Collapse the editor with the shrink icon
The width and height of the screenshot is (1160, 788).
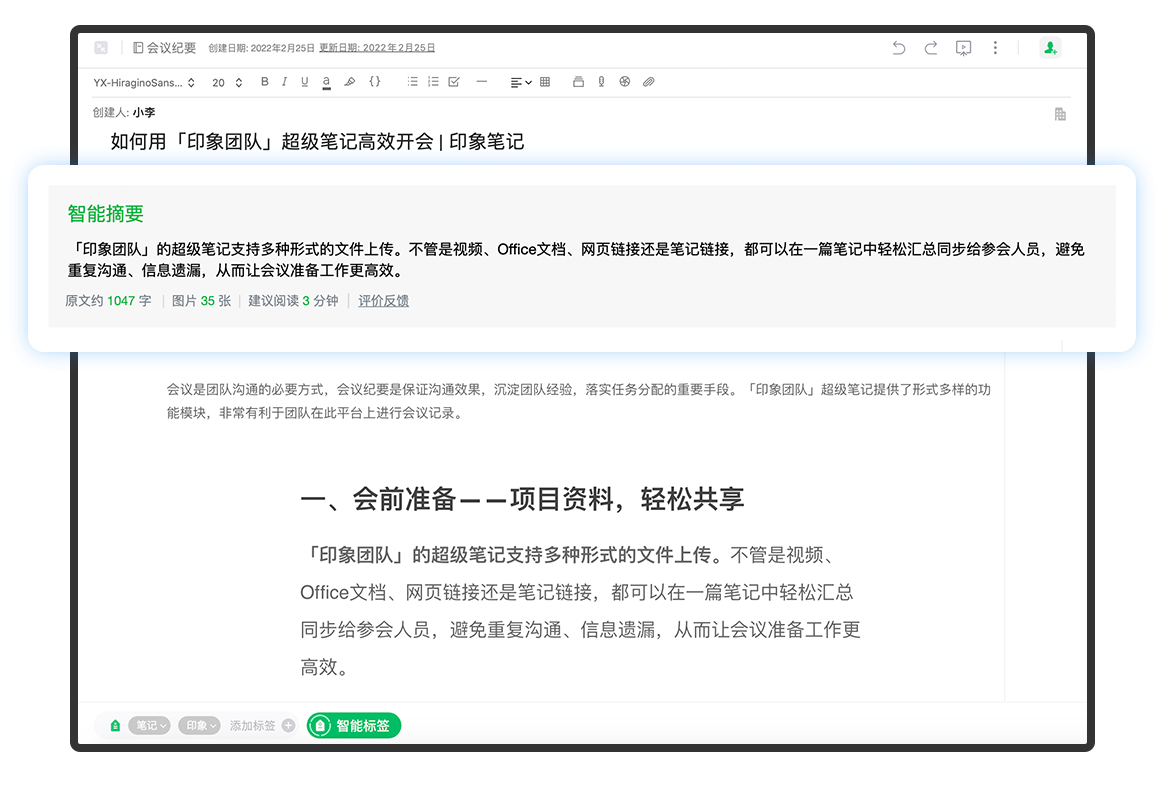click(x=101, y=48)
